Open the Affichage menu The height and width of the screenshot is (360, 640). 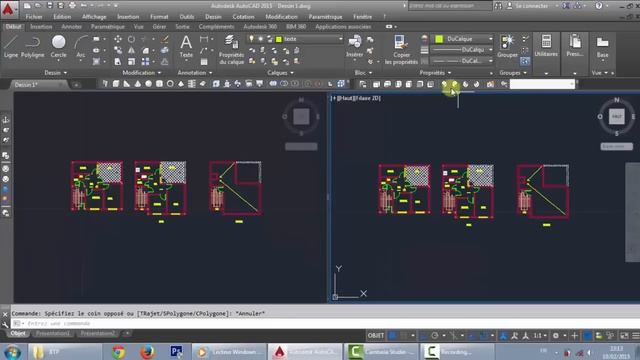pos(94,17)
